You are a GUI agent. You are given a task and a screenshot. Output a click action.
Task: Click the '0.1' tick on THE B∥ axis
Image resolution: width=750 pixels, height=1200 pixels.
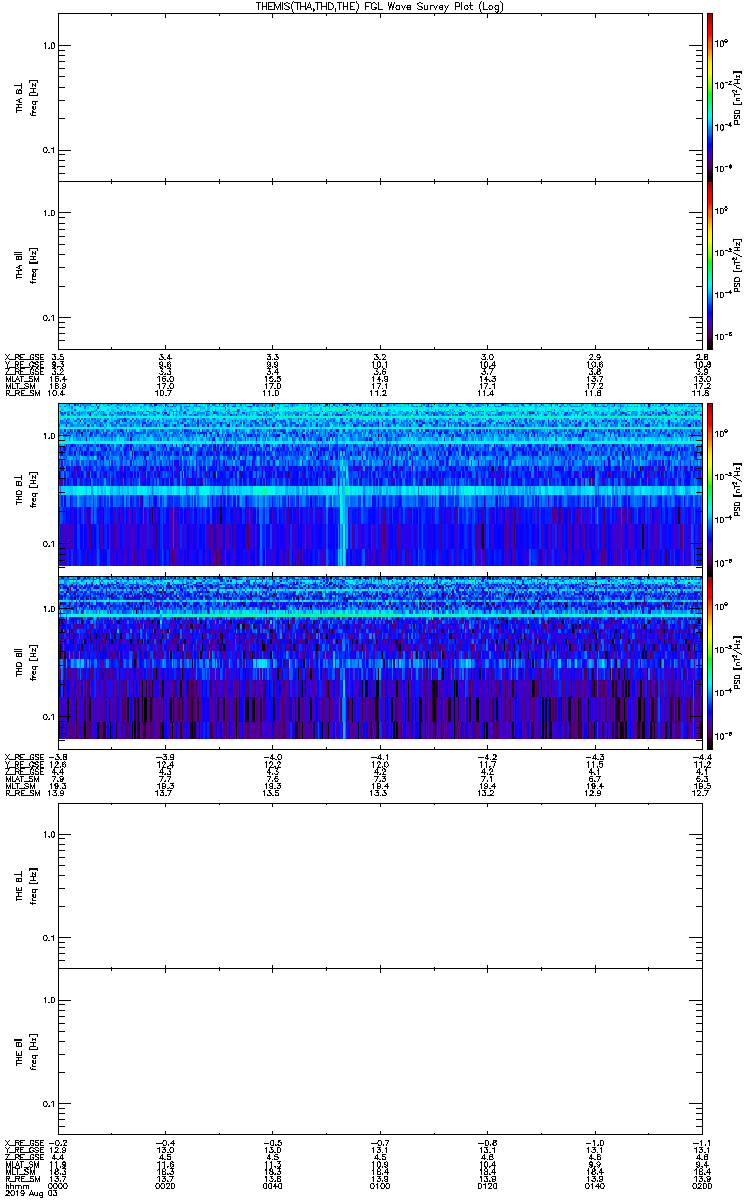coord(50,1103)
